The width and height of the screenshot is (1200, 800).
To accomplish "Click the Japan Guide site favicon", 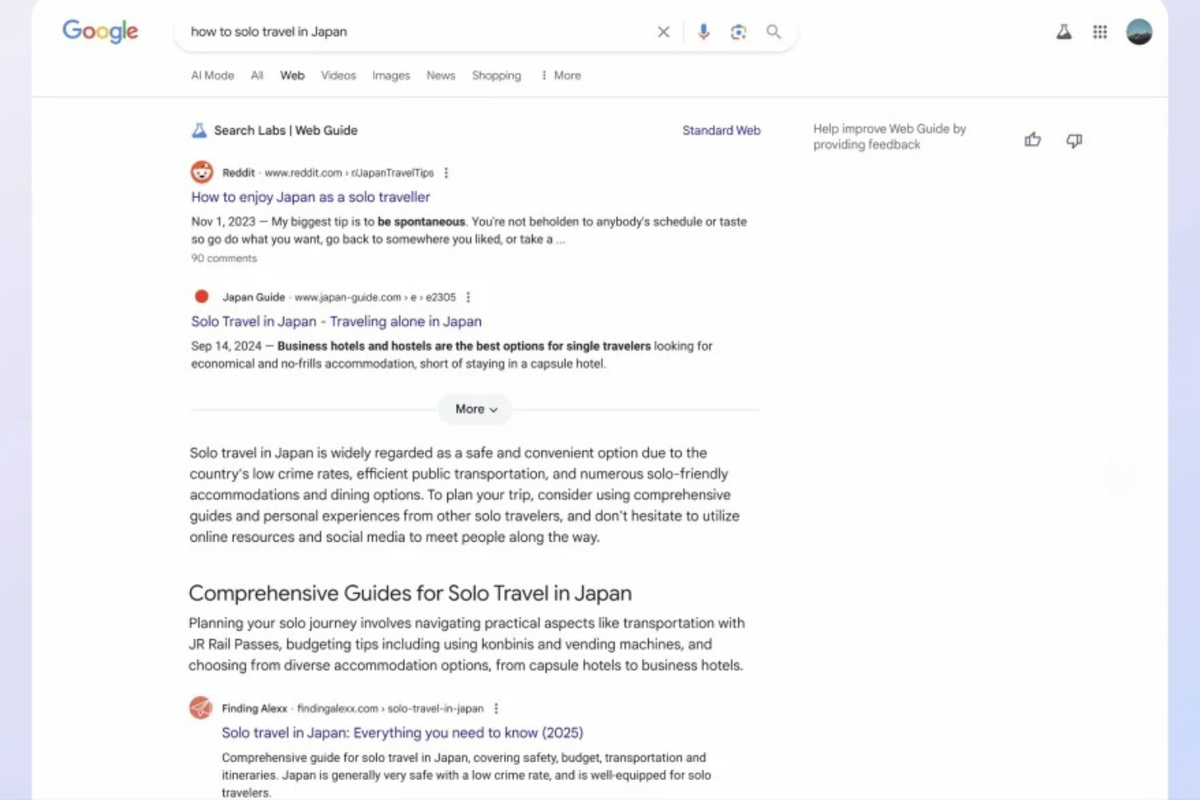I will click(x=201, y=296).
